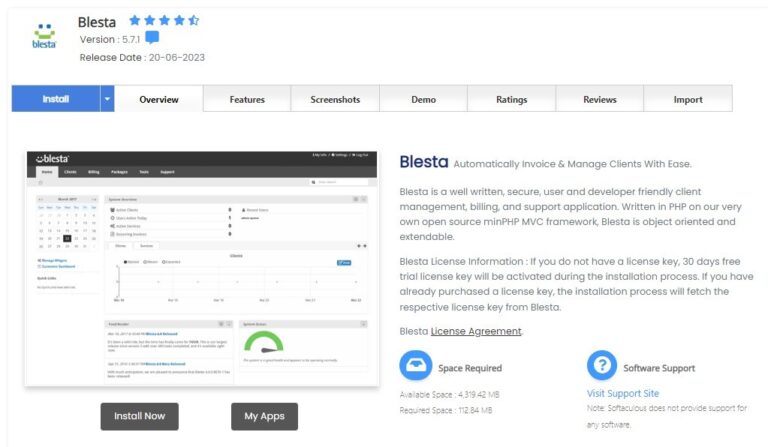Switch to the Overview tab
This screenshot has width=768, height=447.
(159, 99)
